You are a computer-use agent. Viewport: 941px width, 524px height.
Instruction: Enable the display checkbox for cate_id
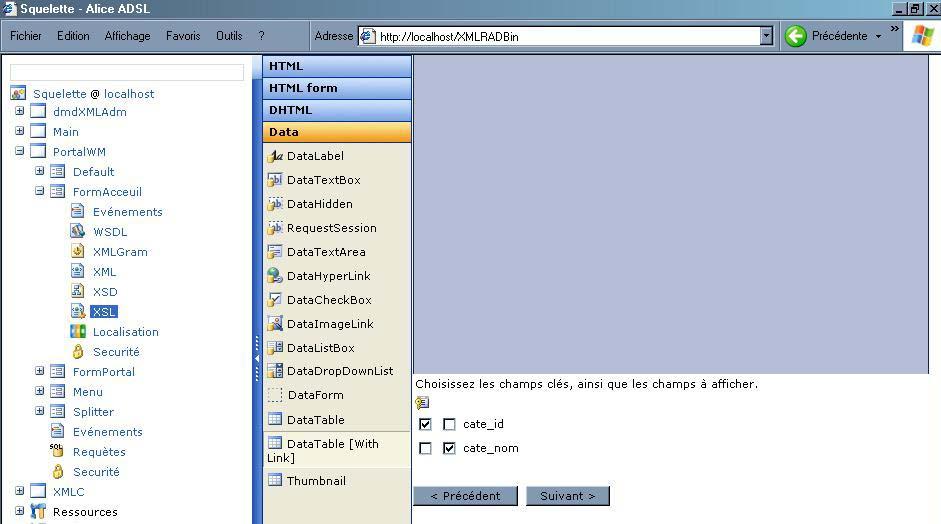tap(449, 424)
